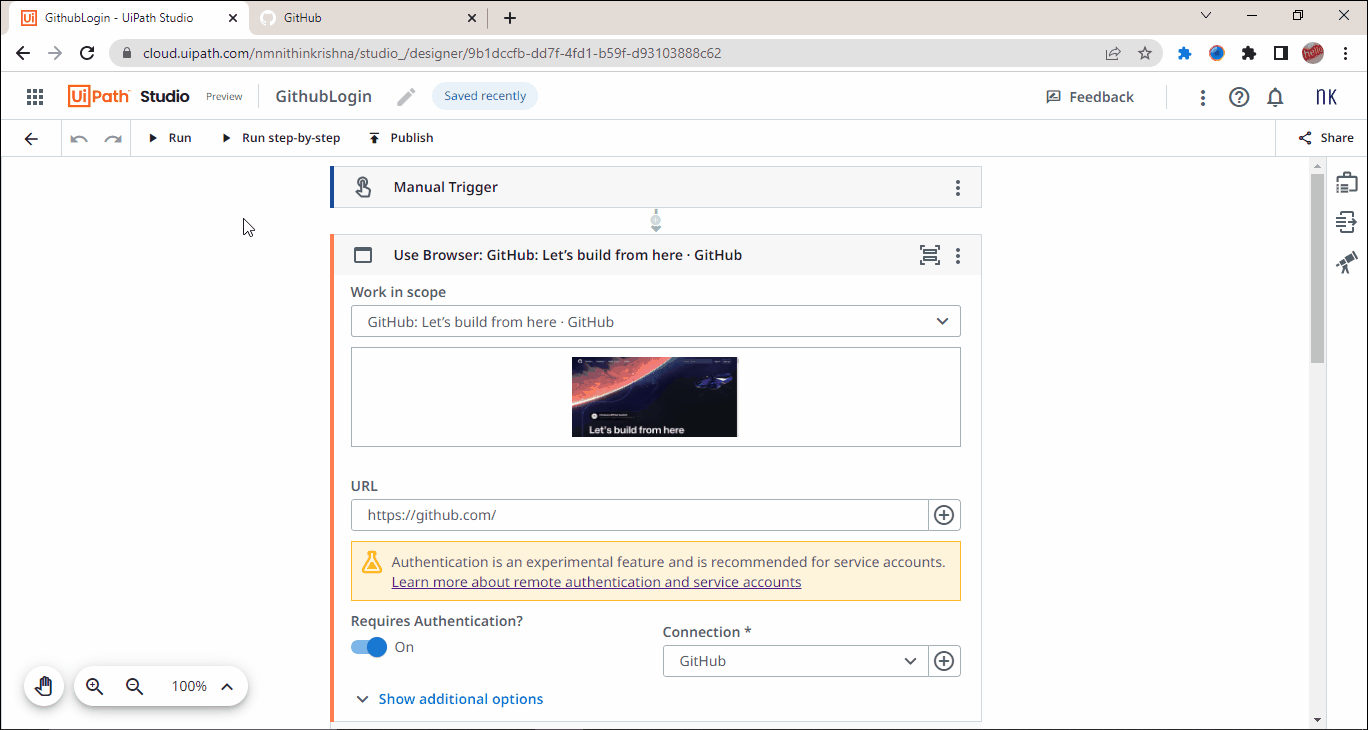Undo the last workflow change

click(79, 138)
